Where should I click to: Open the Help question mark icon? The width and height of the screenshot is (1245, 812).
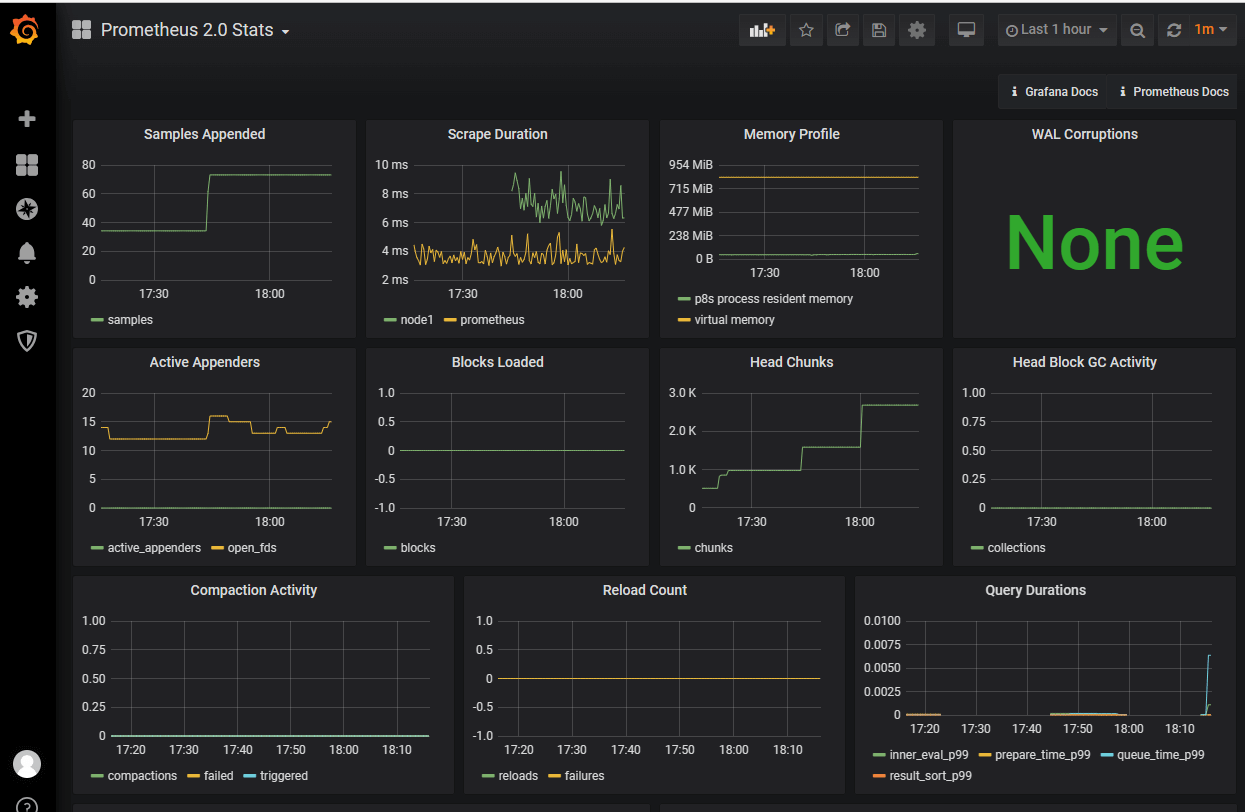point(27,804)
